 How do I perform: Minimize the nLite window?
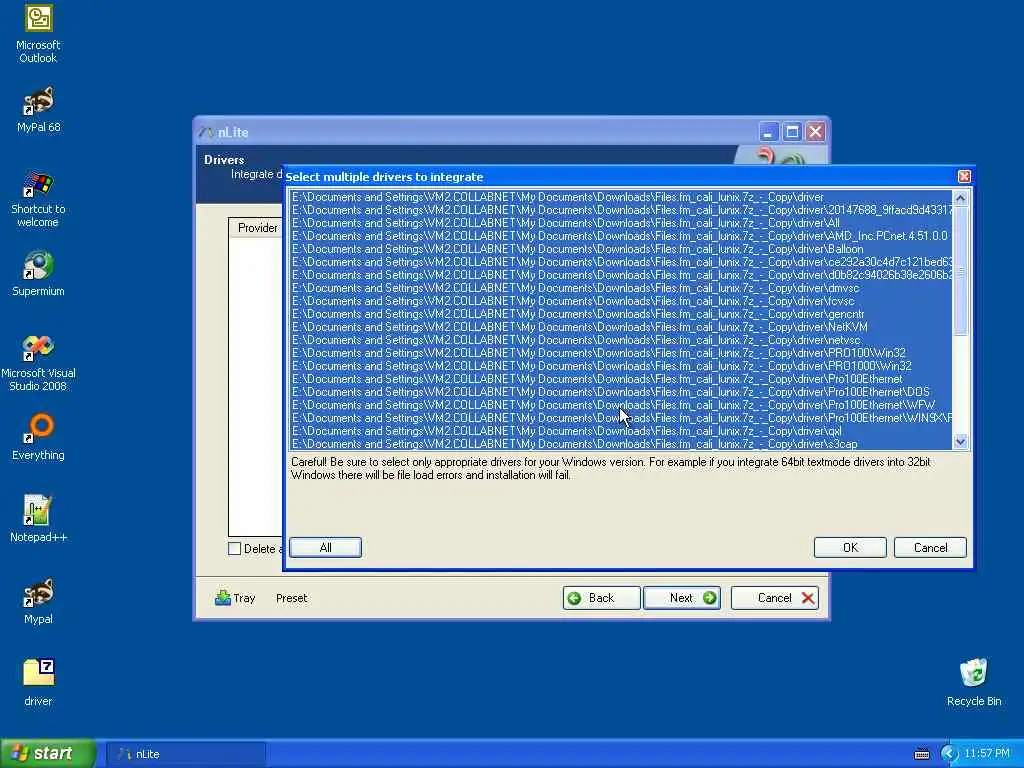[769, 132]
